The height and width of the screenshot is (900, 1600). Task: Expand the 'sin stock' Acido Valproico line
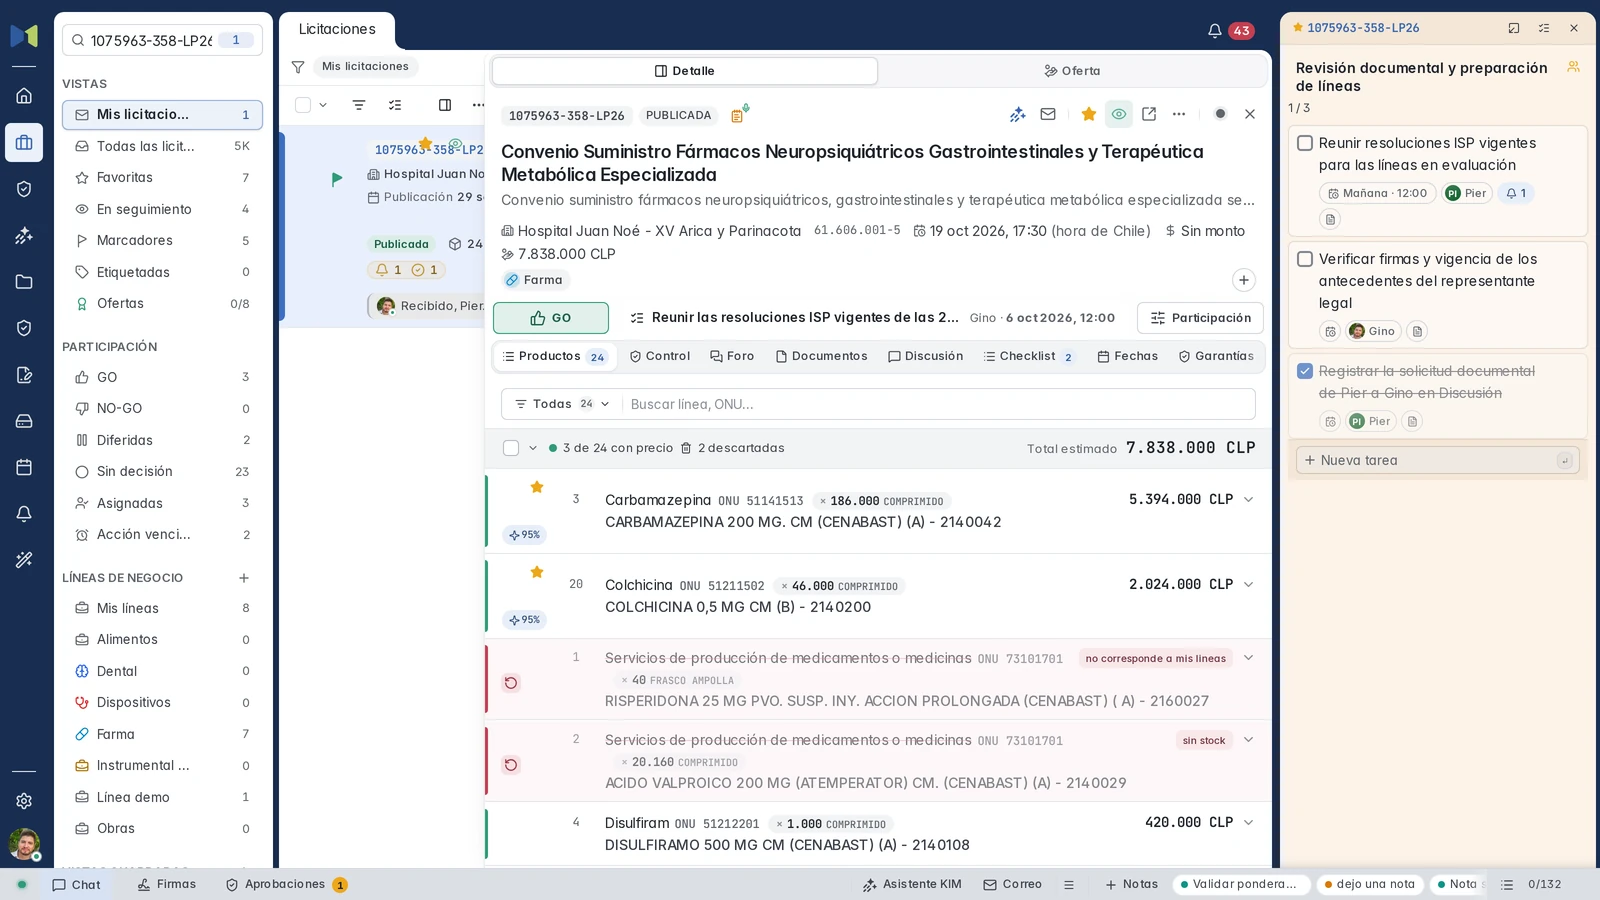coord(1248,740)
